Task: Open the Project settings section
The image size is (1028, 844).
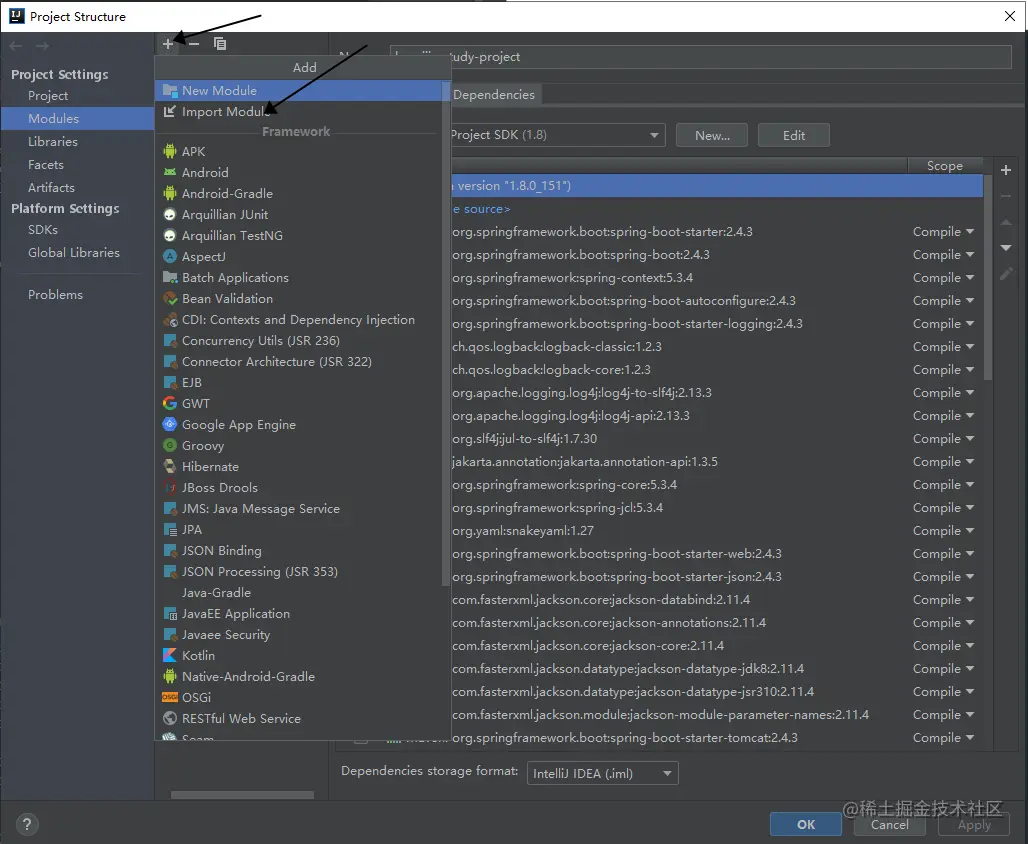Action: [77, 96]
